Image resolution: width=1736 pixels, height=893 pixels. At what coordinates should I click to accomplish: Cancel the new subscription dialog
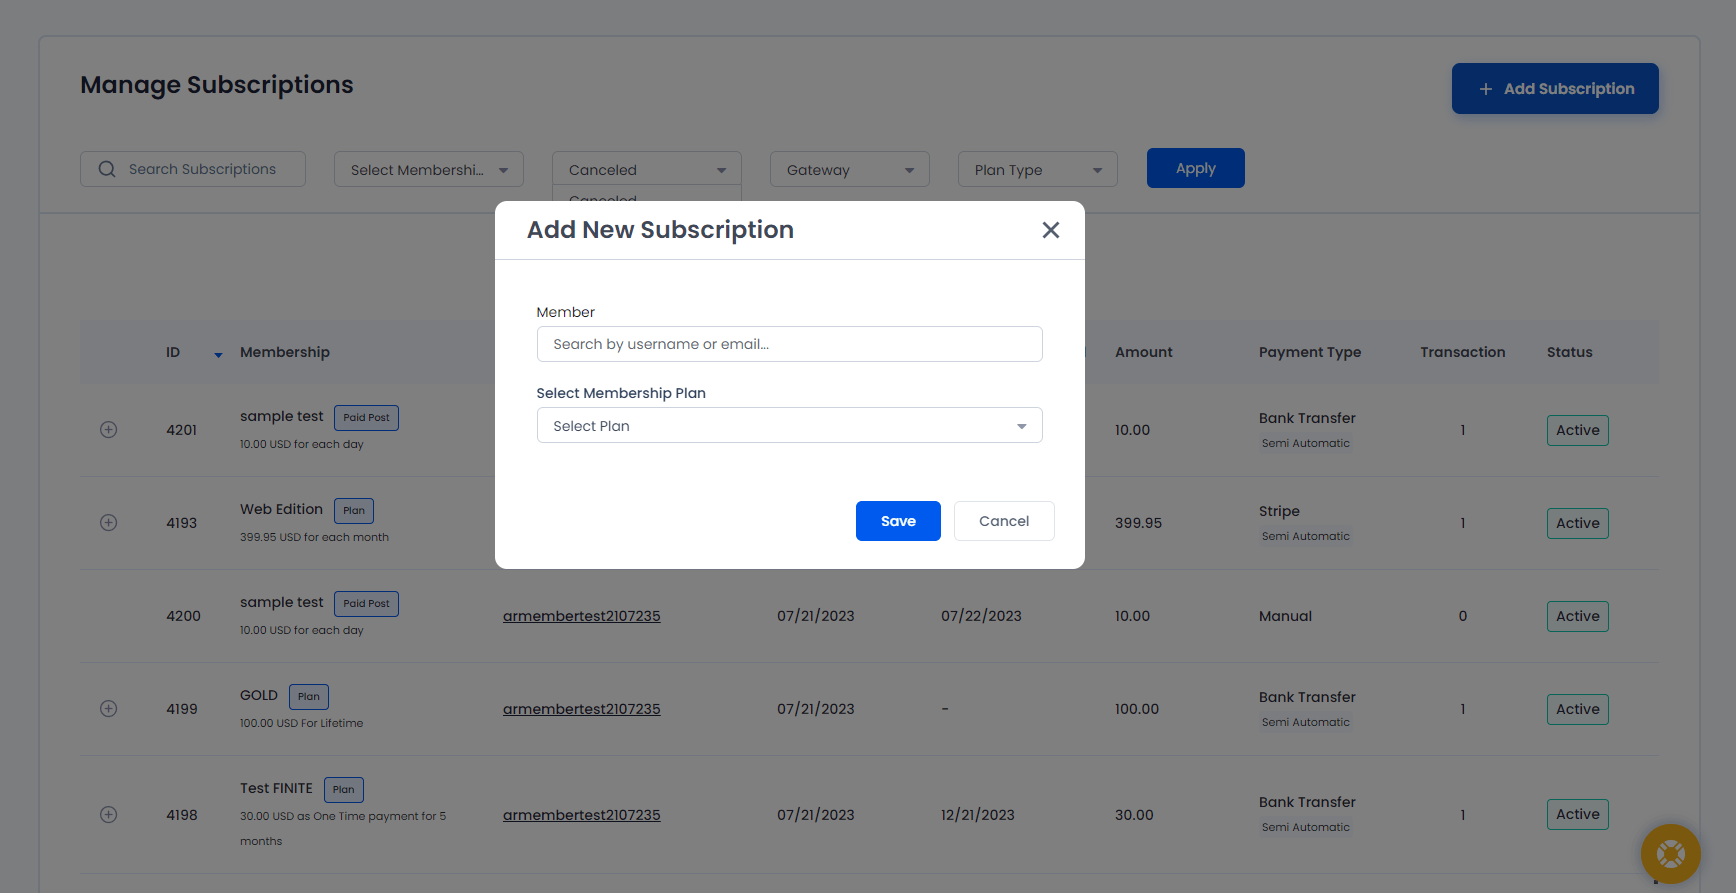1003,521
